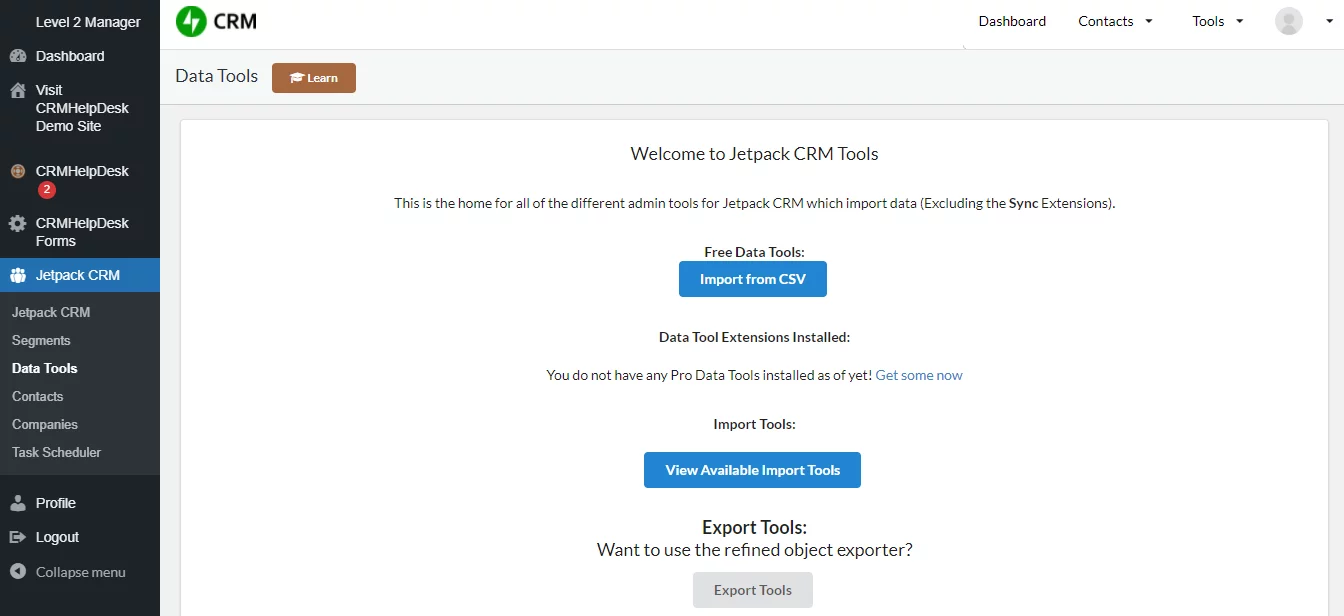Open Visit CRMHelpDesk Demo Site

click(x=80, y=108)
